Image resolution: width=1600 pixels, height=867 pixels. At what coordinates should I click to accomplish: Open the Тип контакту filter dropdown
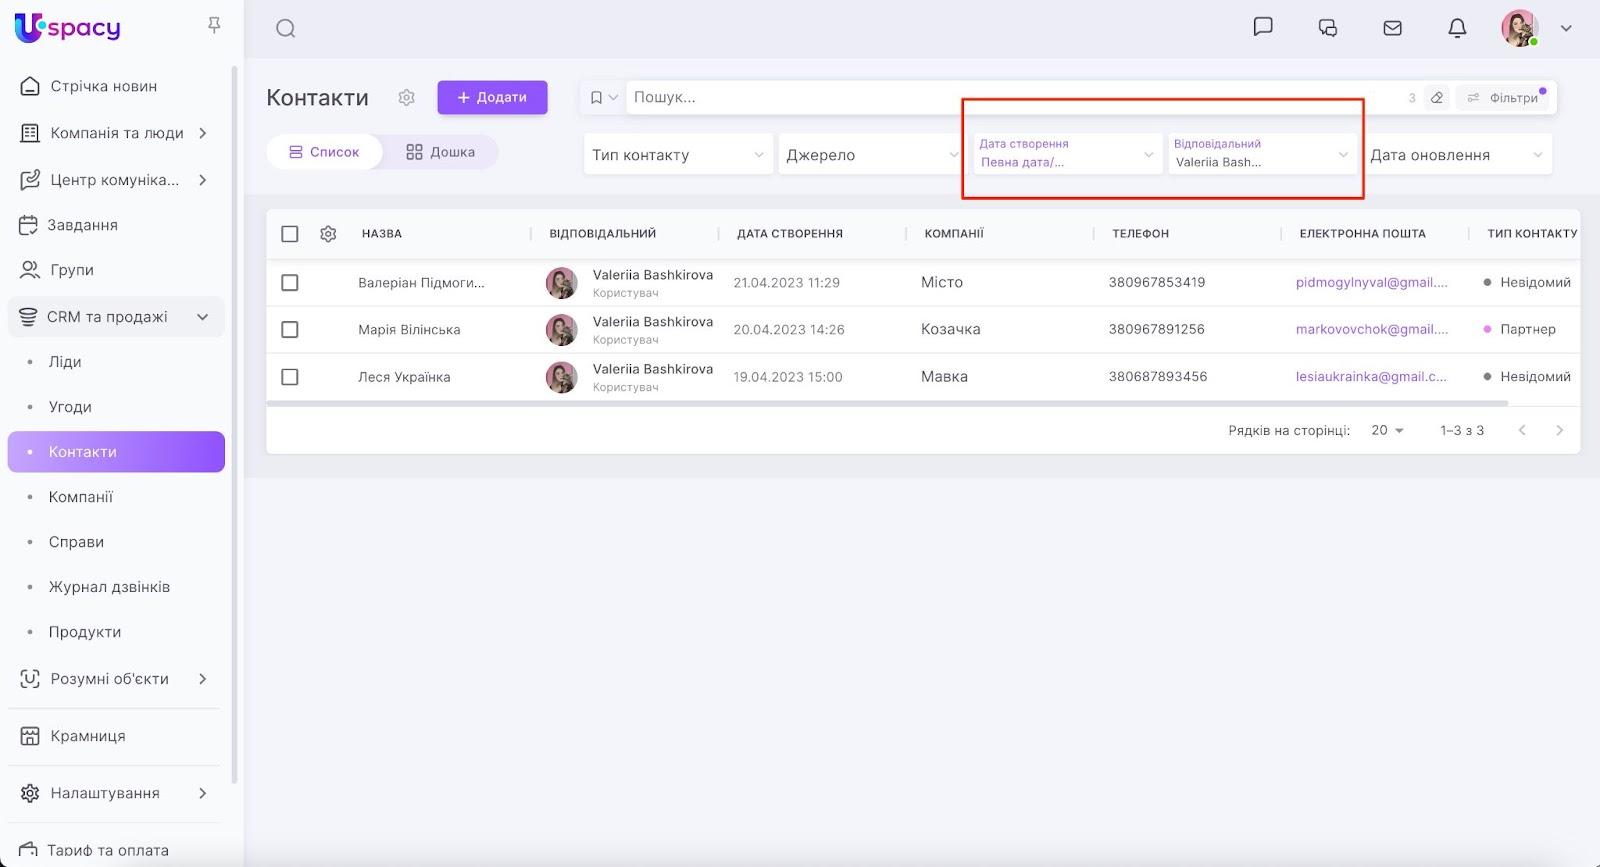677,155
